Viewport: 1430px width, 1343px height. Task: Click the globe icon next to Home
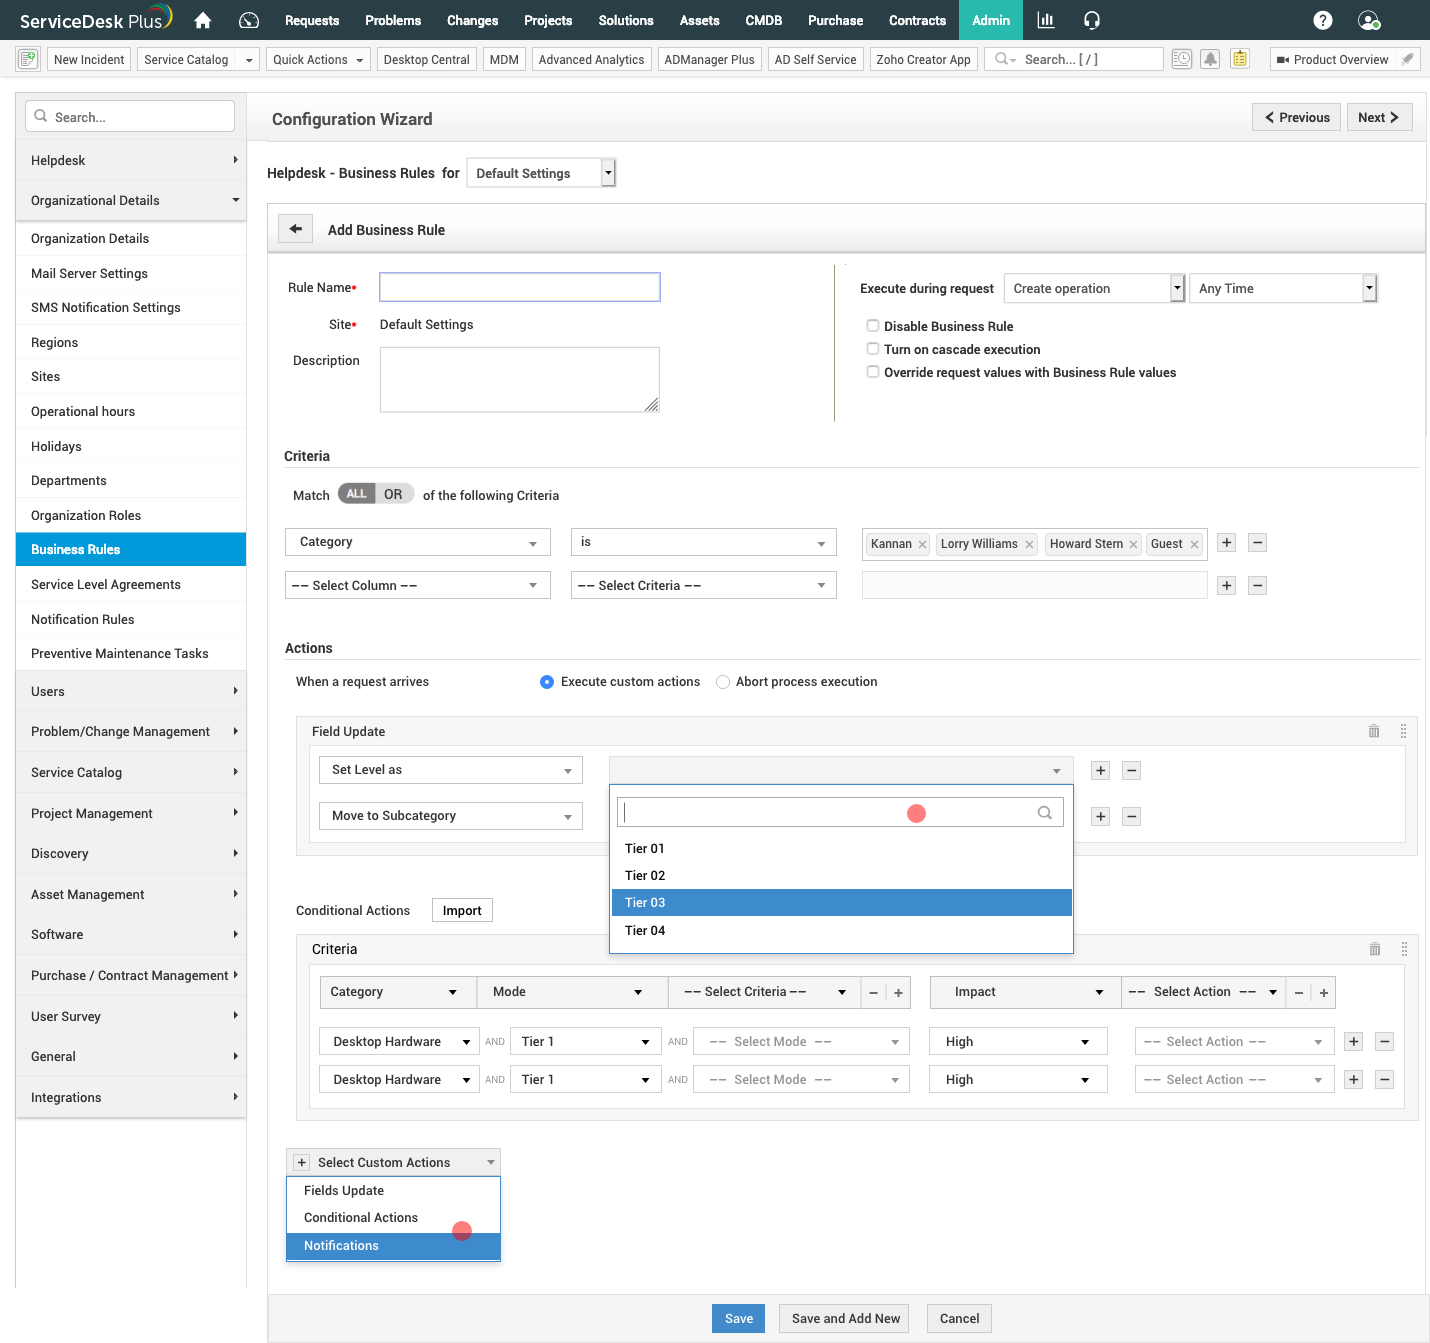(248, 20)
